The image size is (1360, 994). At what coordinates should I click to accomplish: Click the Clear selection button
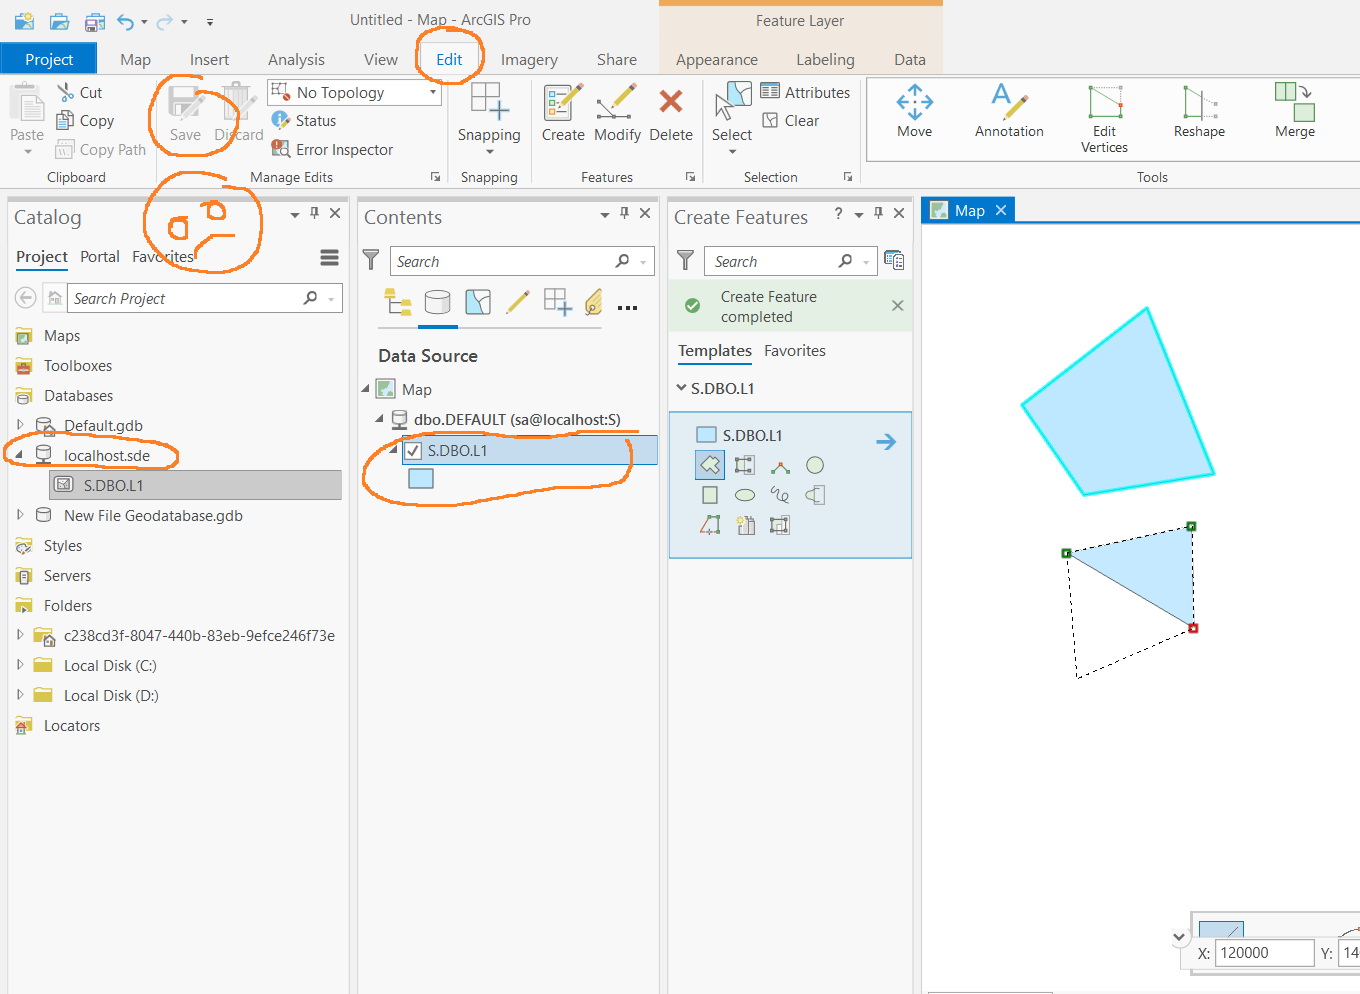click(x=790, y=120)
